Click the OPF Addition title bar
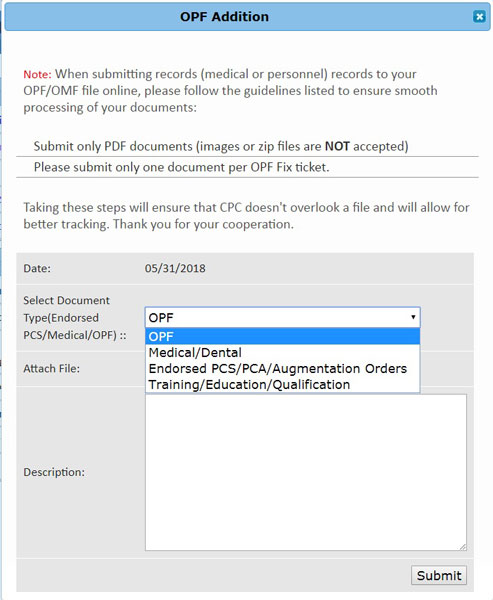Screen dimensions: 493x600 pyautogui.click(x=247, y=17)
